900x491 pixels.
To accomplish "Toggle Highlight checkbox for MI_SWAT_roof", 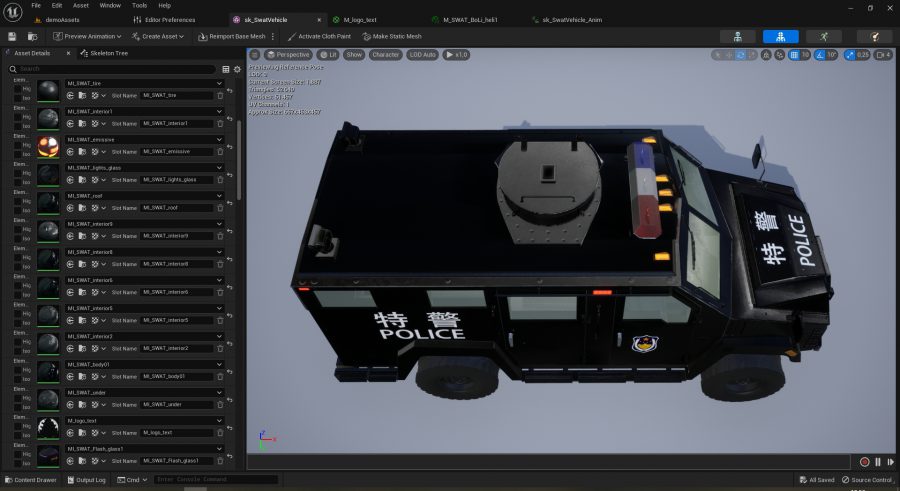I will pyautogui.click(x=17, y=202).
